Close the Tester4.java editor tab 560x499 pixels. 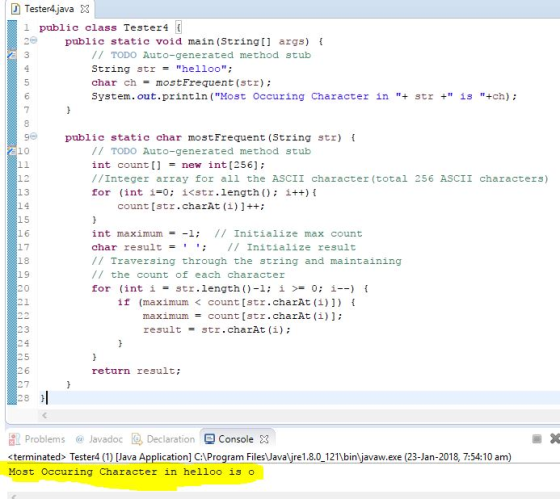[85, 9]
